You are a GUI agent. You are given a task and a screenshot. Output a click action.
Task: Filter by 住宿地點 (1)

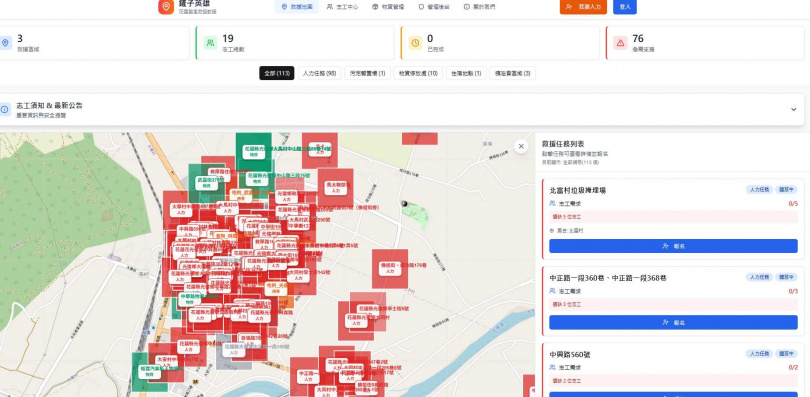(x=466, y=73)
